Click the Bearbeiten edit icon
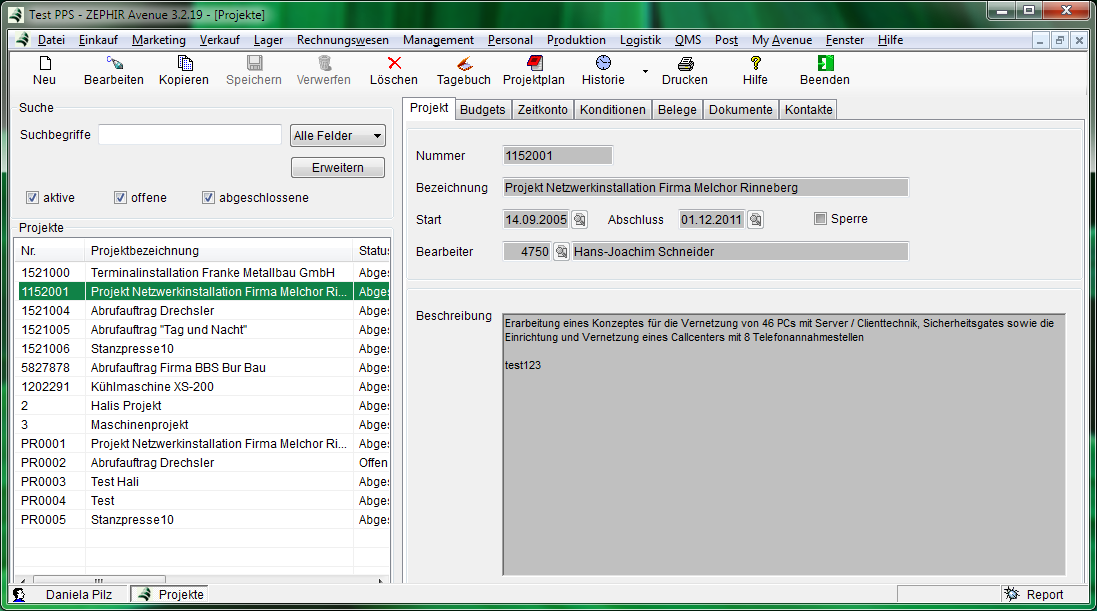Viewport: 1097px width, 611px height. tap(113, 63)
